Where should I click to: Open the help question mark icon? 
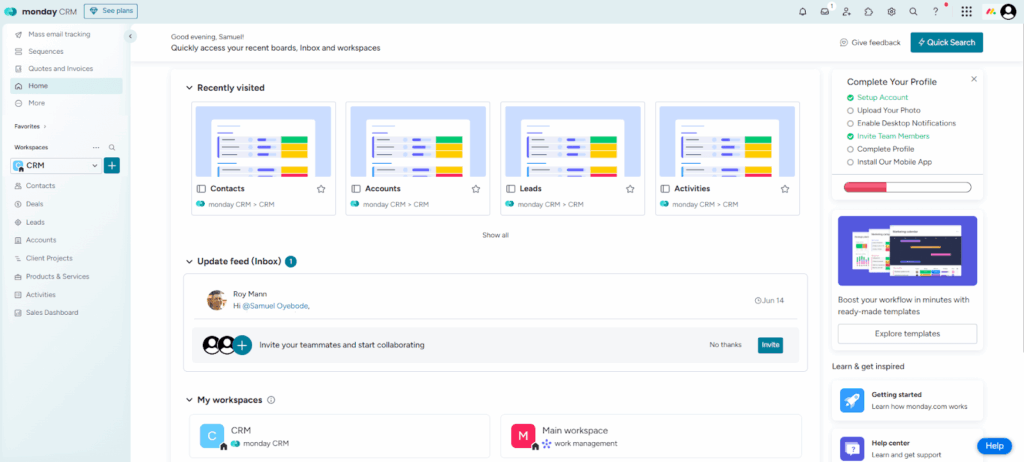coord(936,12)
